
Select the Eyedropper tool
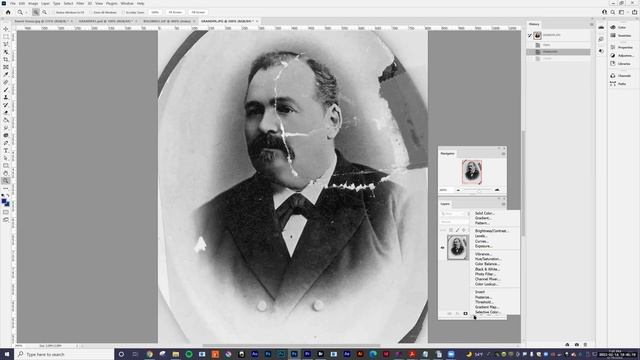pos(6,75)
